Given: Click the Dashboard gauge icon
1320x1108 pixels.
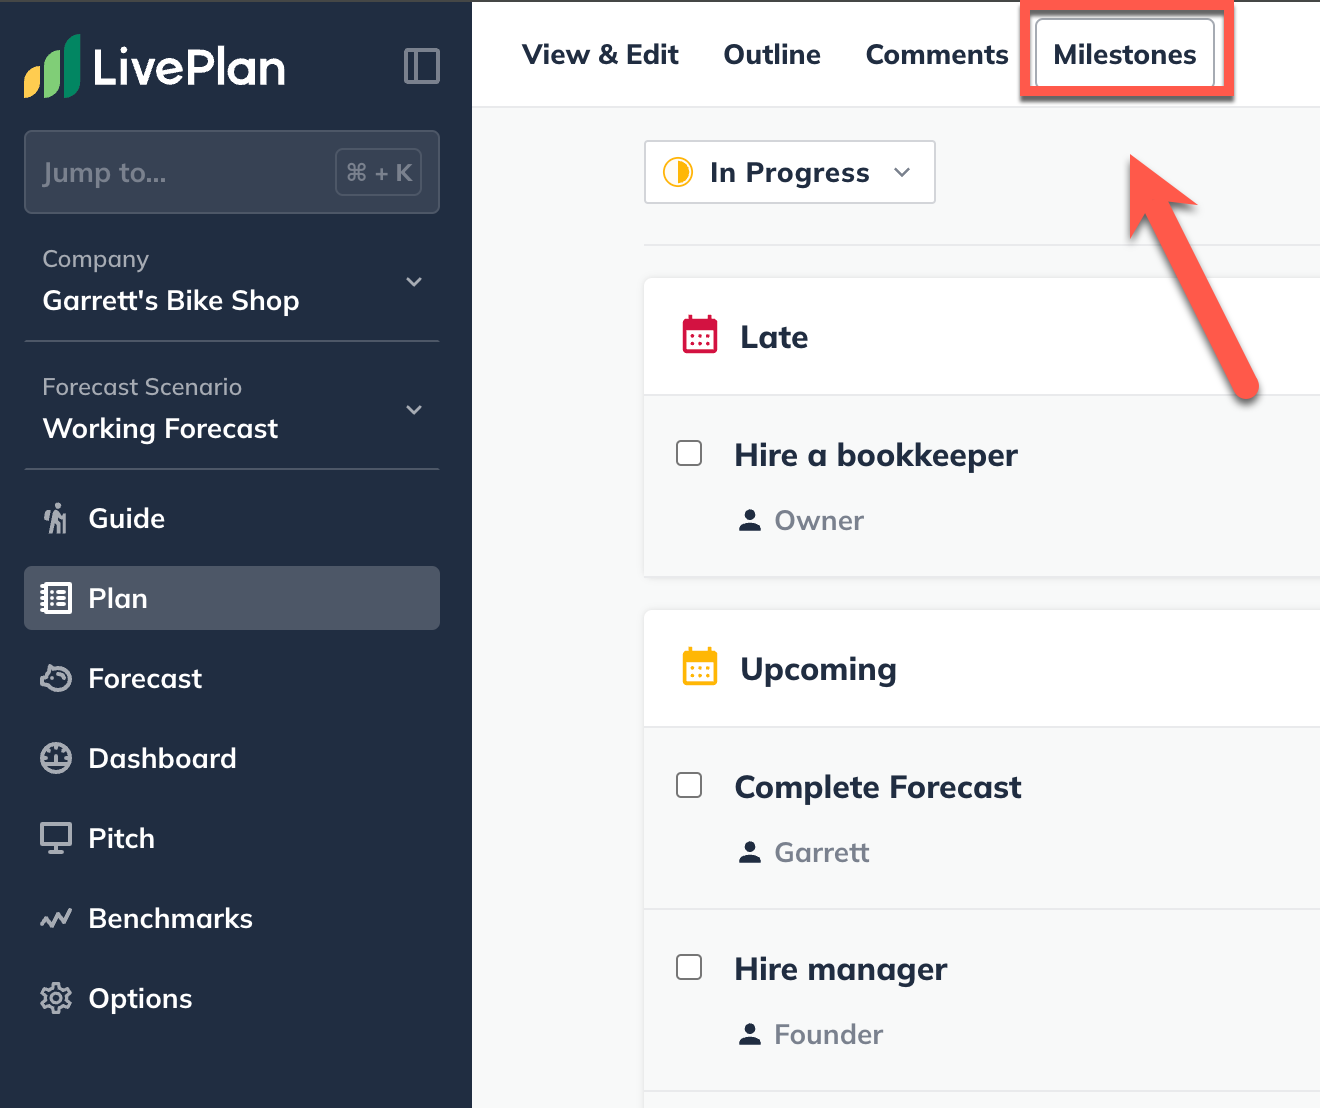Looking at the screenshot, I should point(56,758).
